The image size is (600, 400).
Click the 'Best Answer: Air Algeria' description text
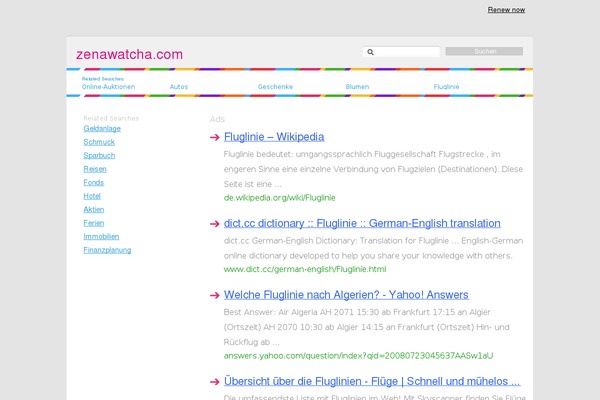coord(367,327)
